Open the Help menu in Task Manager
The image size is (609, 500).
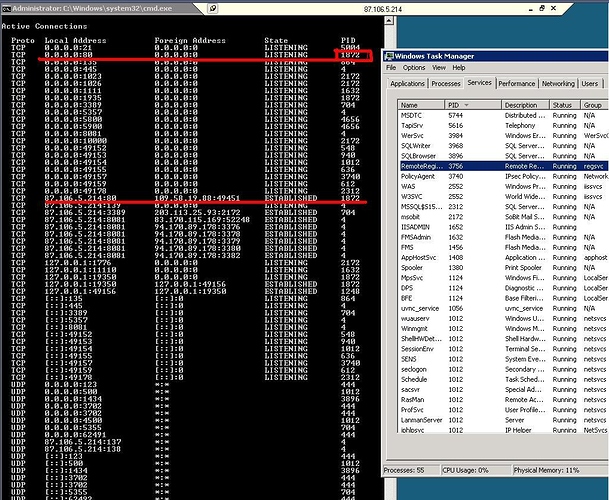point(459,68)
